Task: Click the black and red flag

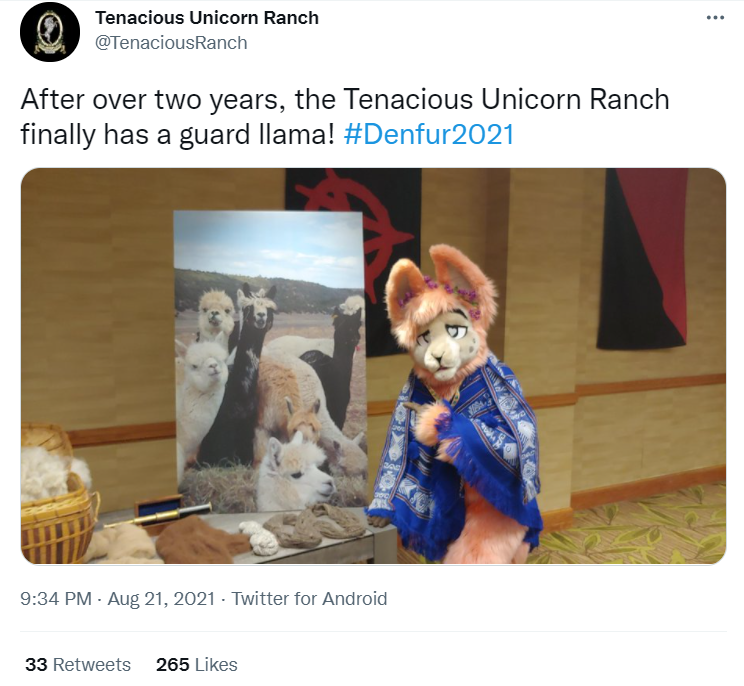Action: (x=642, y=259)
